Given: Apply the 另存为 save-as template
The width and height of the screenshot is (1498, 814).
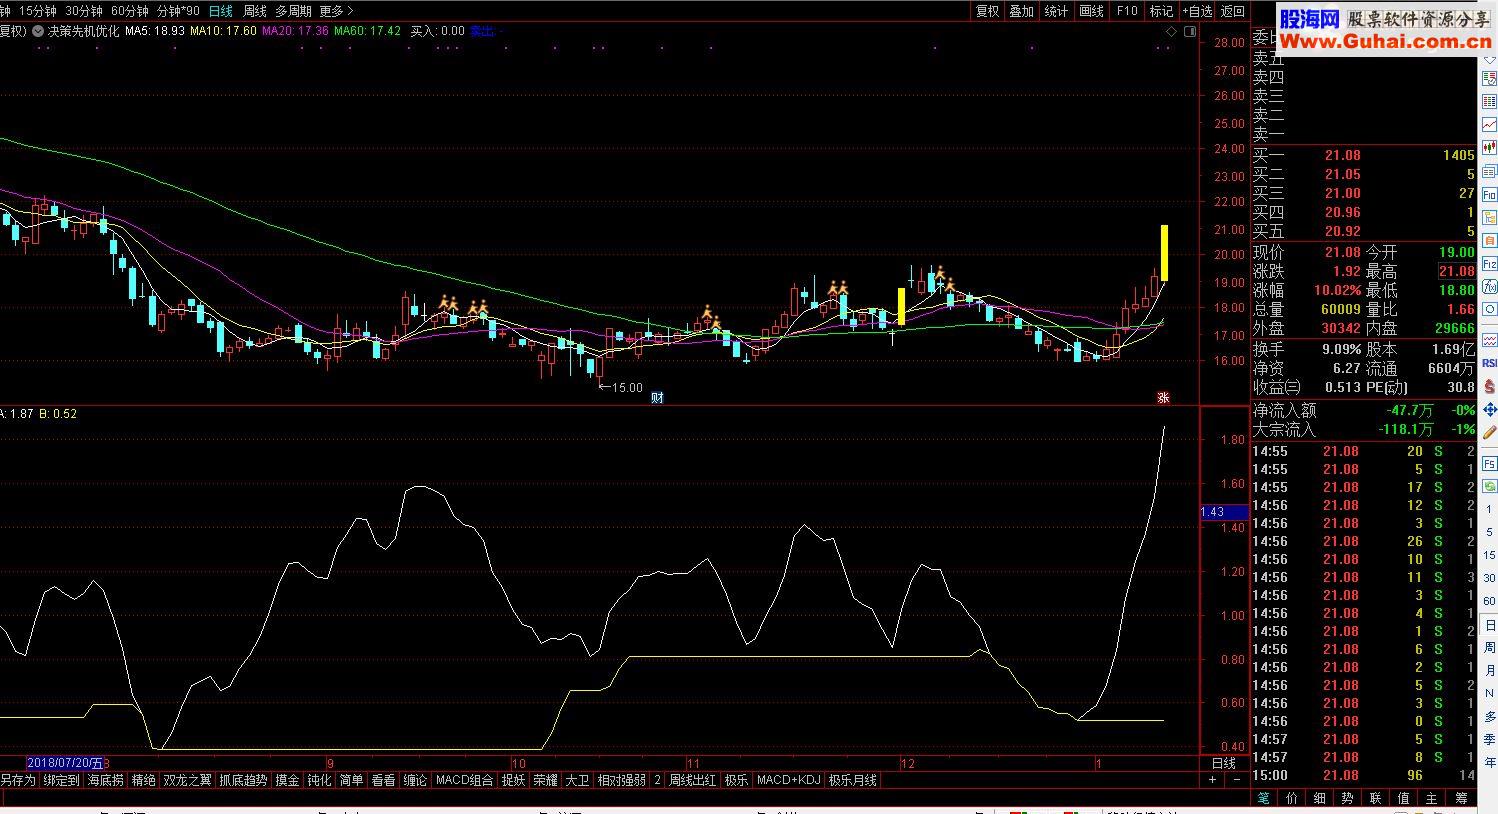Looking at the screenshot, I should (18, 780).
